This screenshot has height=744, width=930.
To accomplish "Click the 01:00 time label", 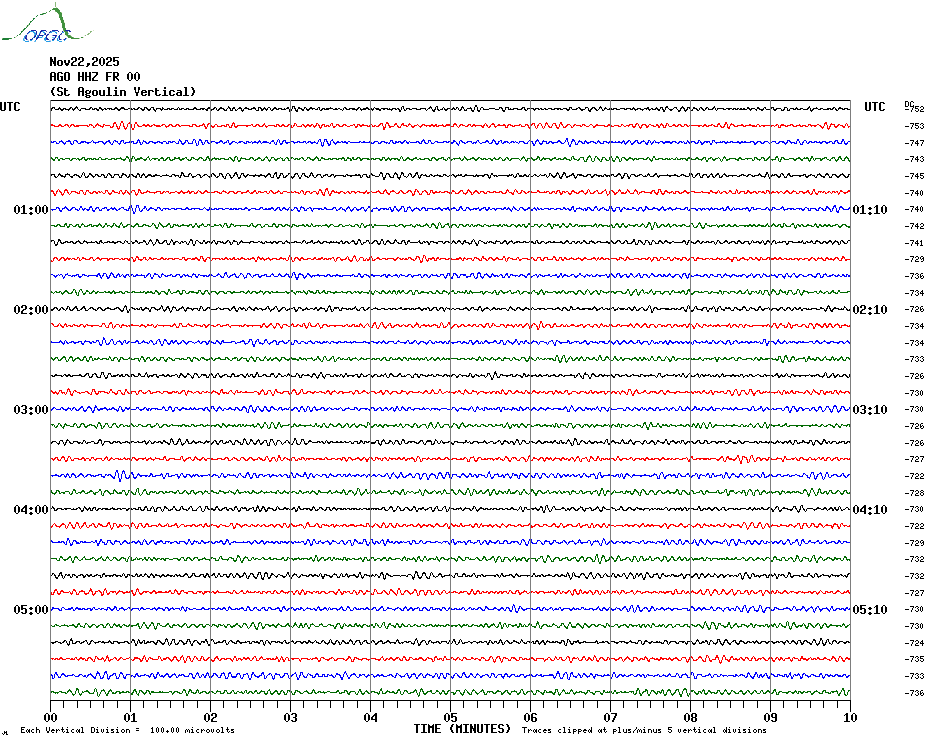I will (x=31, y=209).
